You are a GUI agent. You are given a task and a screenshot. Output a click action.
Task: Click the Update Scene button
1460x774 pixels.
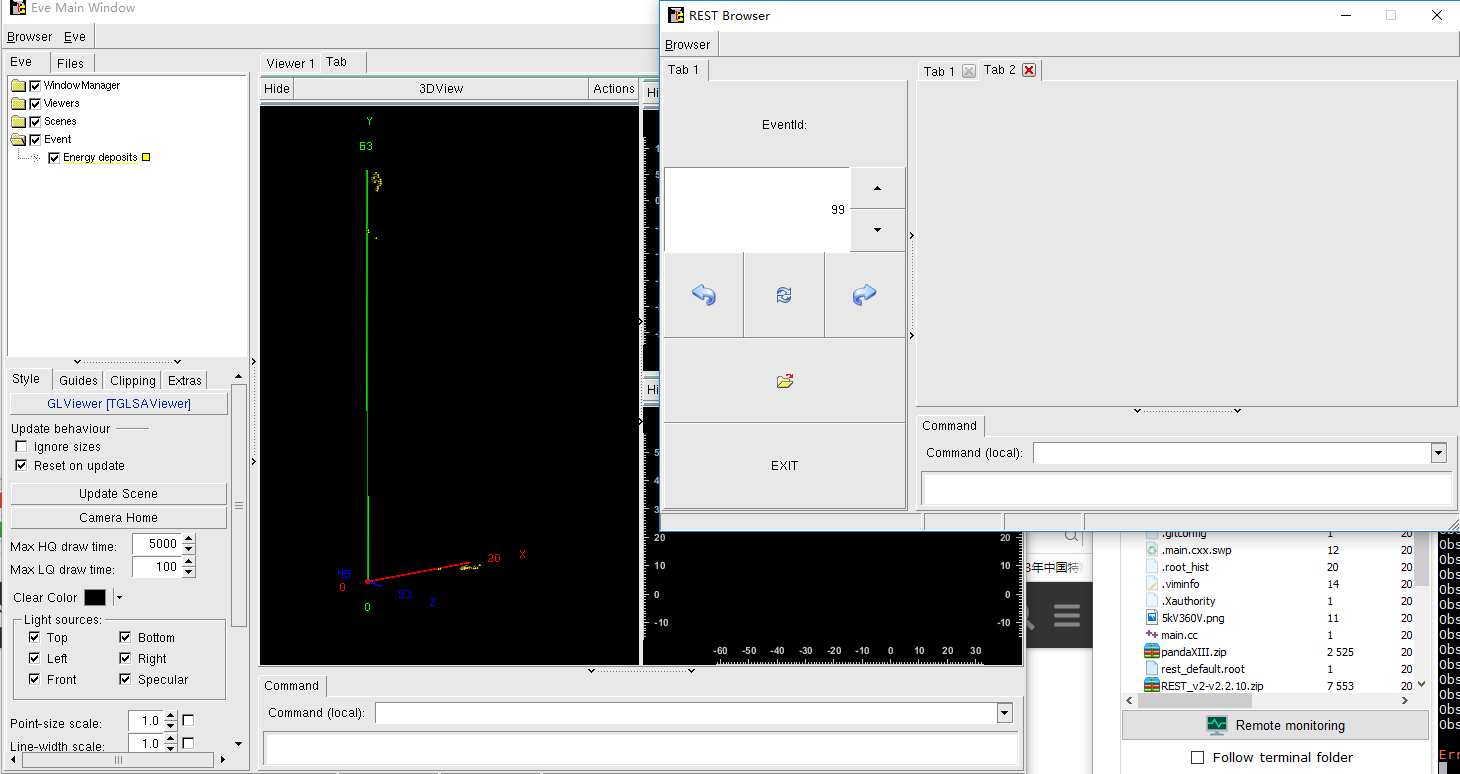118,493
